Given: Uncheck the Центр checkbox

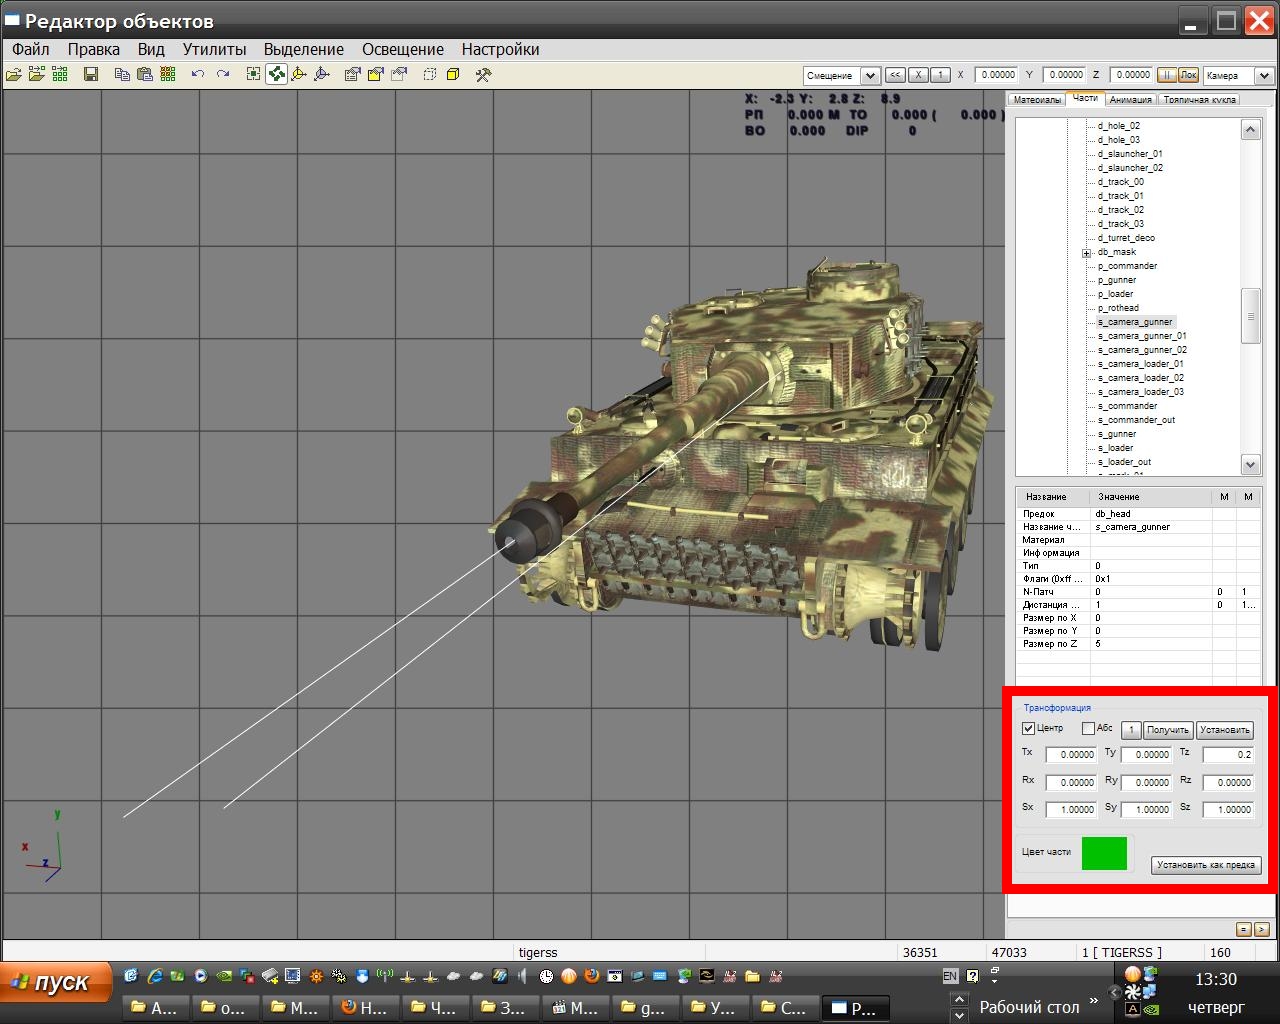Looking at the screenshot, I should click(1028, 729).
